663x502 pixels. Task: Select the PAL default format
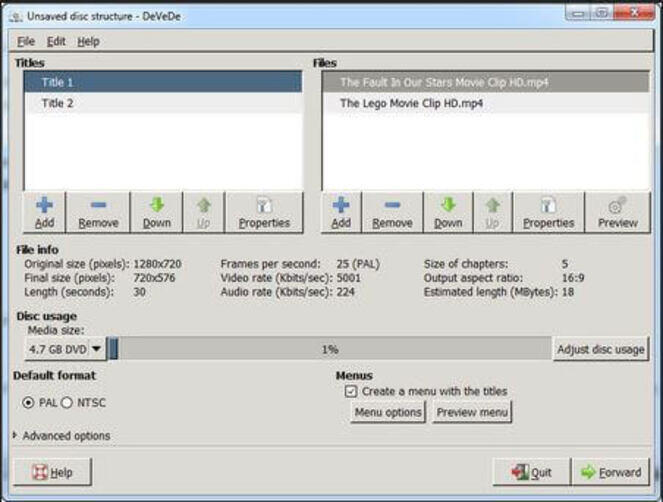click(29, 402)
